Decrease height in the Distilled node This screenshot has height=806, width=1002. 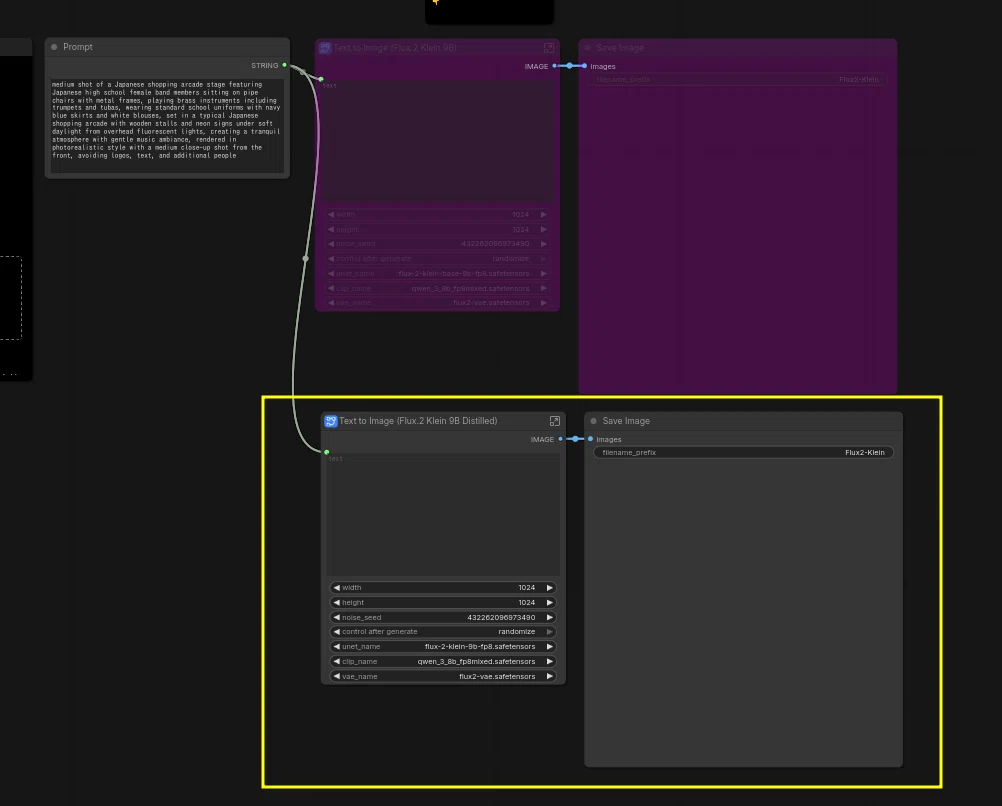336,603
